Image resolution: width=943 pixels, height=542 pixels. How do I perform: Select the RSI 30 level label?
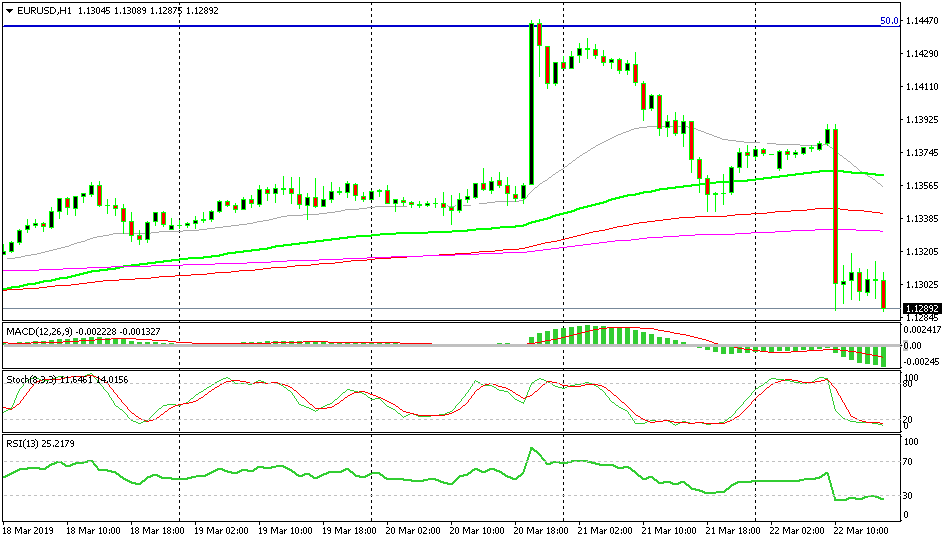coord(908,496)
